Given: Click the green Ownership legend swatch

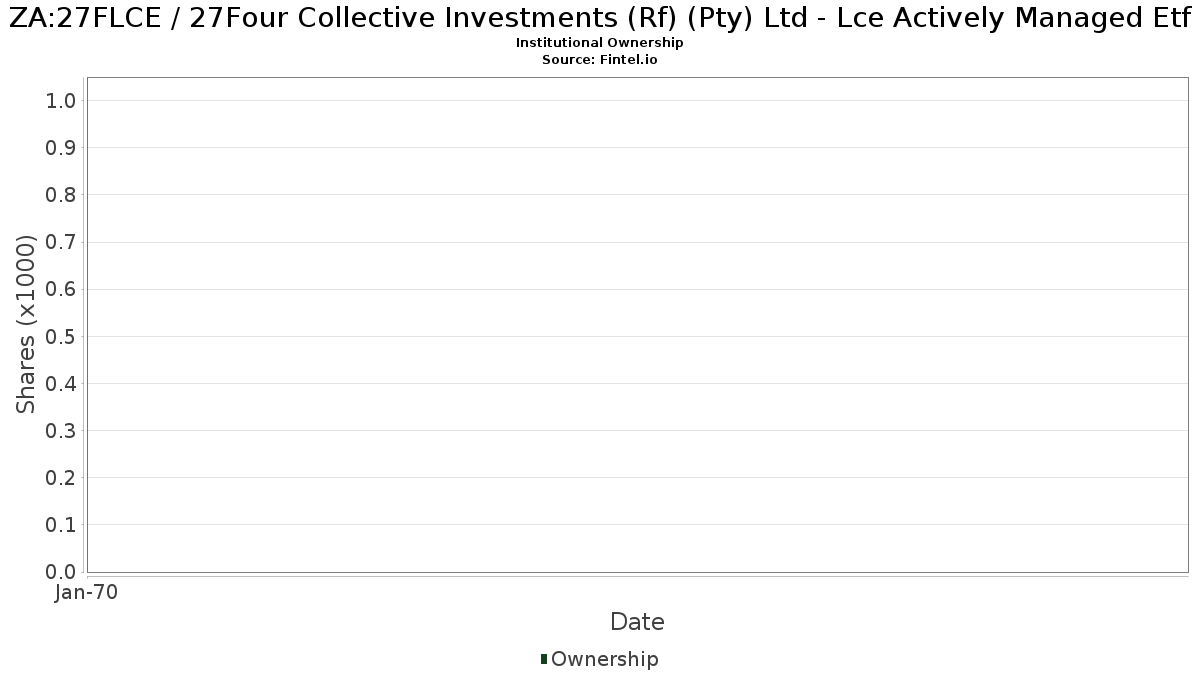Looking at the screenshot, I should pos(543,659).
